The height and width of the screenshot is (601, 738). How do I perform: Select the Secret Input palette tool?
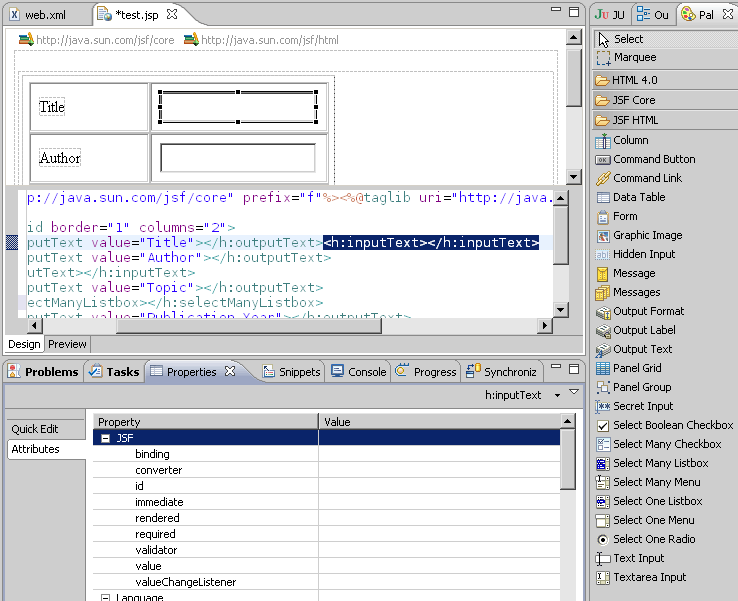point(643,406)
